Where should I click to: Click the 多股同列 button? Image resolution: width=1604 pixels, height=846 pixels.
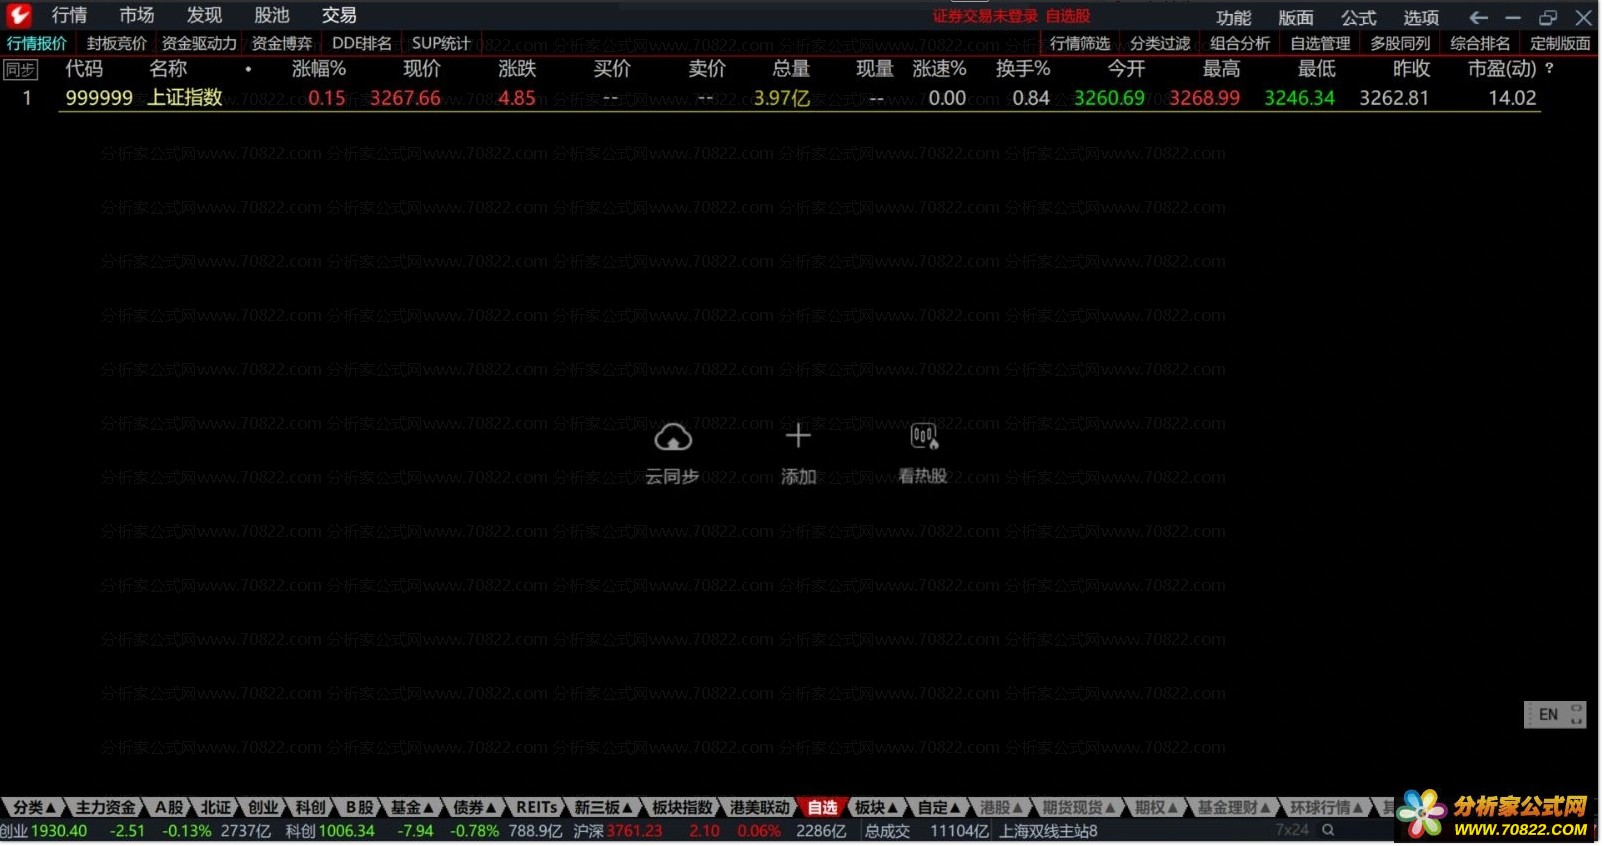[x=1400, y=43]
